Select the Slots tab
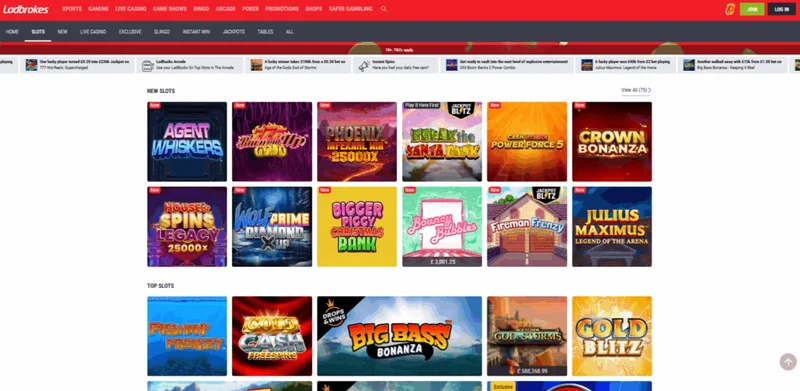 (x=38, y=32)
